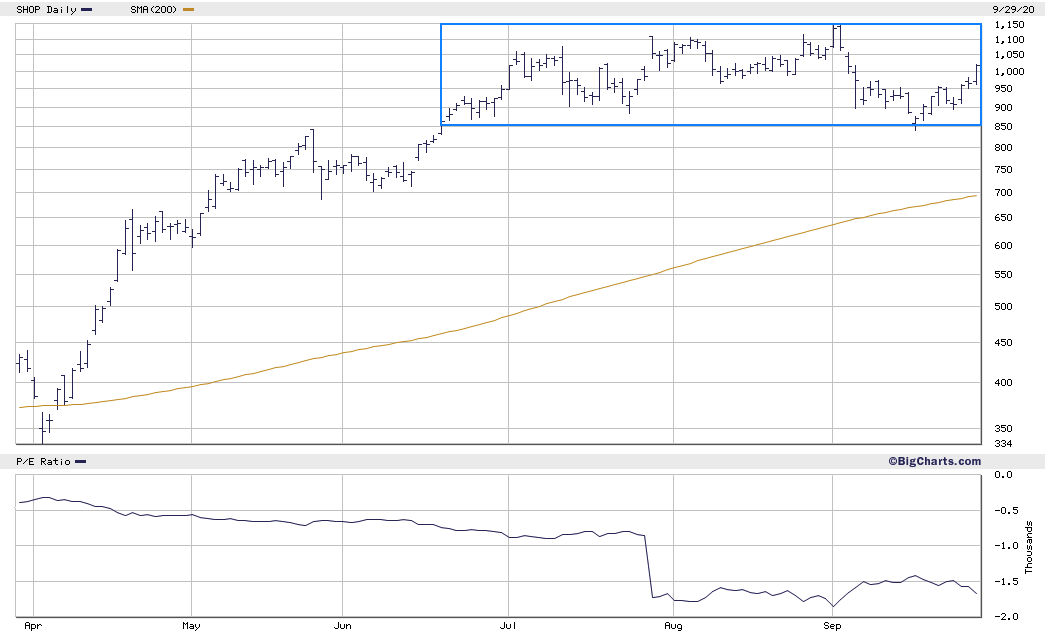Viewport: 1045px width, 635px height.
Task: Click the dark blue SHOP legend swatch
Action: point(88,9)
